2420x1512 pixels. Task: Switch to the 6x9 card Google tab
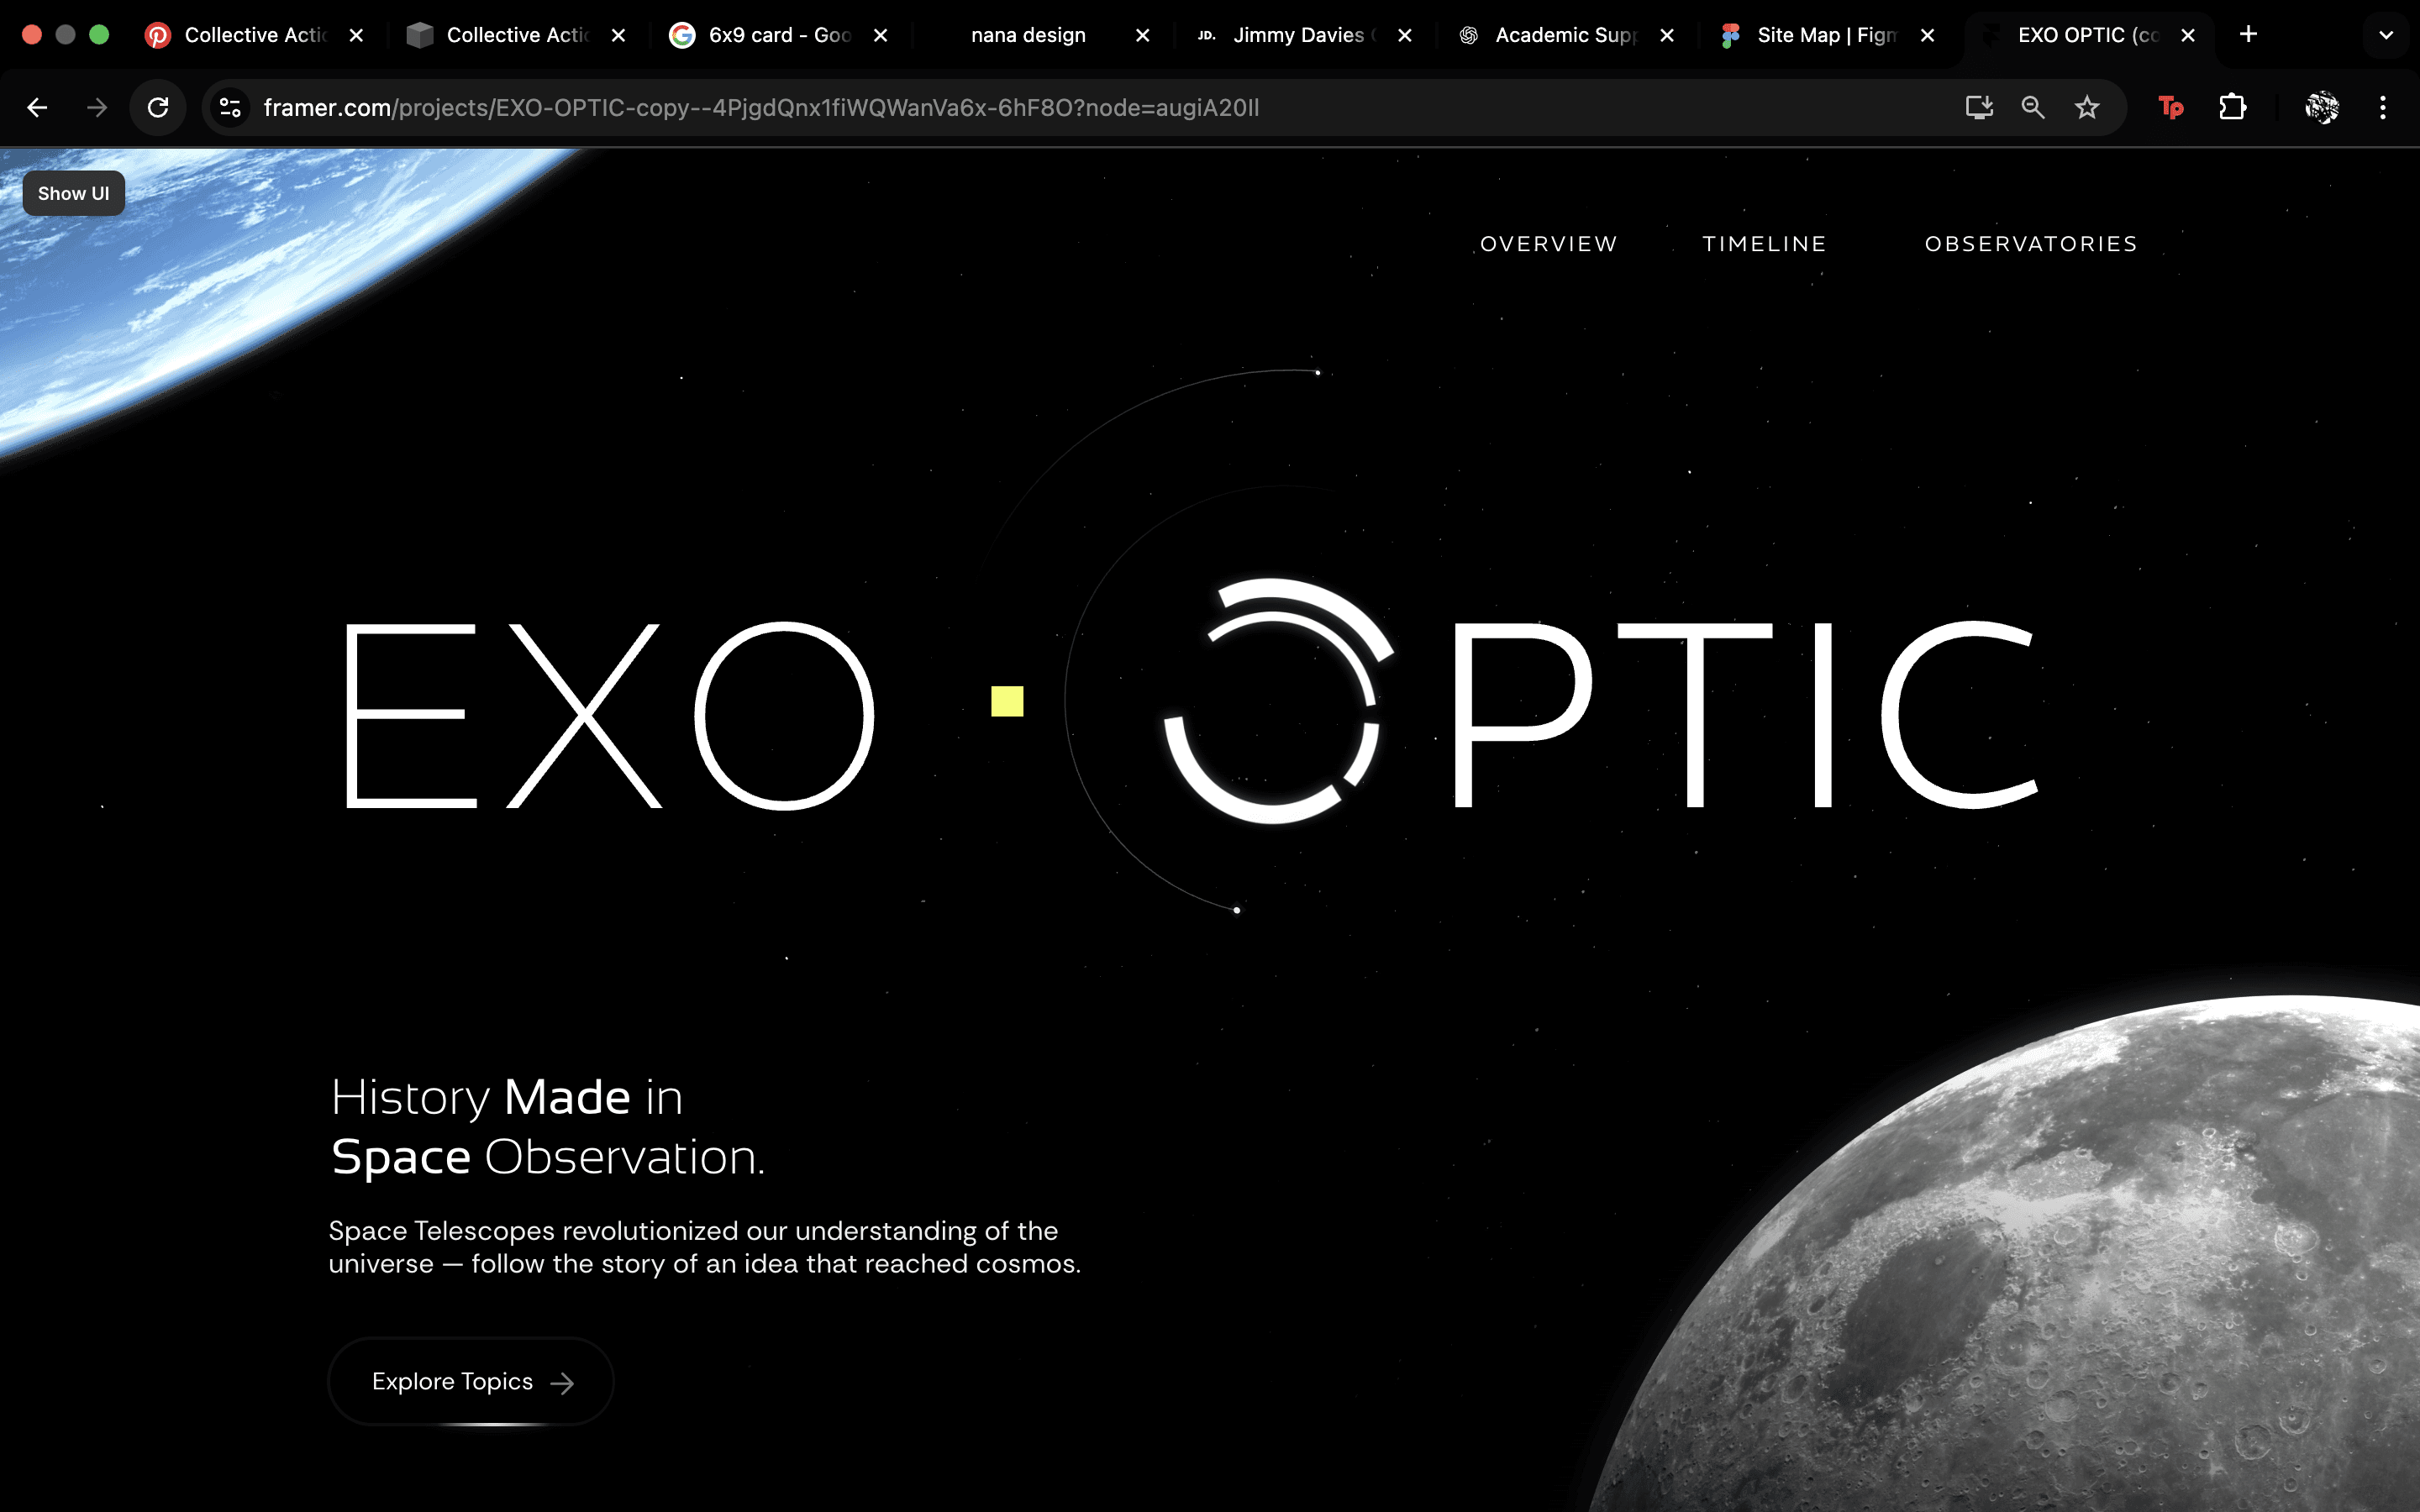(x=779, y=35)
